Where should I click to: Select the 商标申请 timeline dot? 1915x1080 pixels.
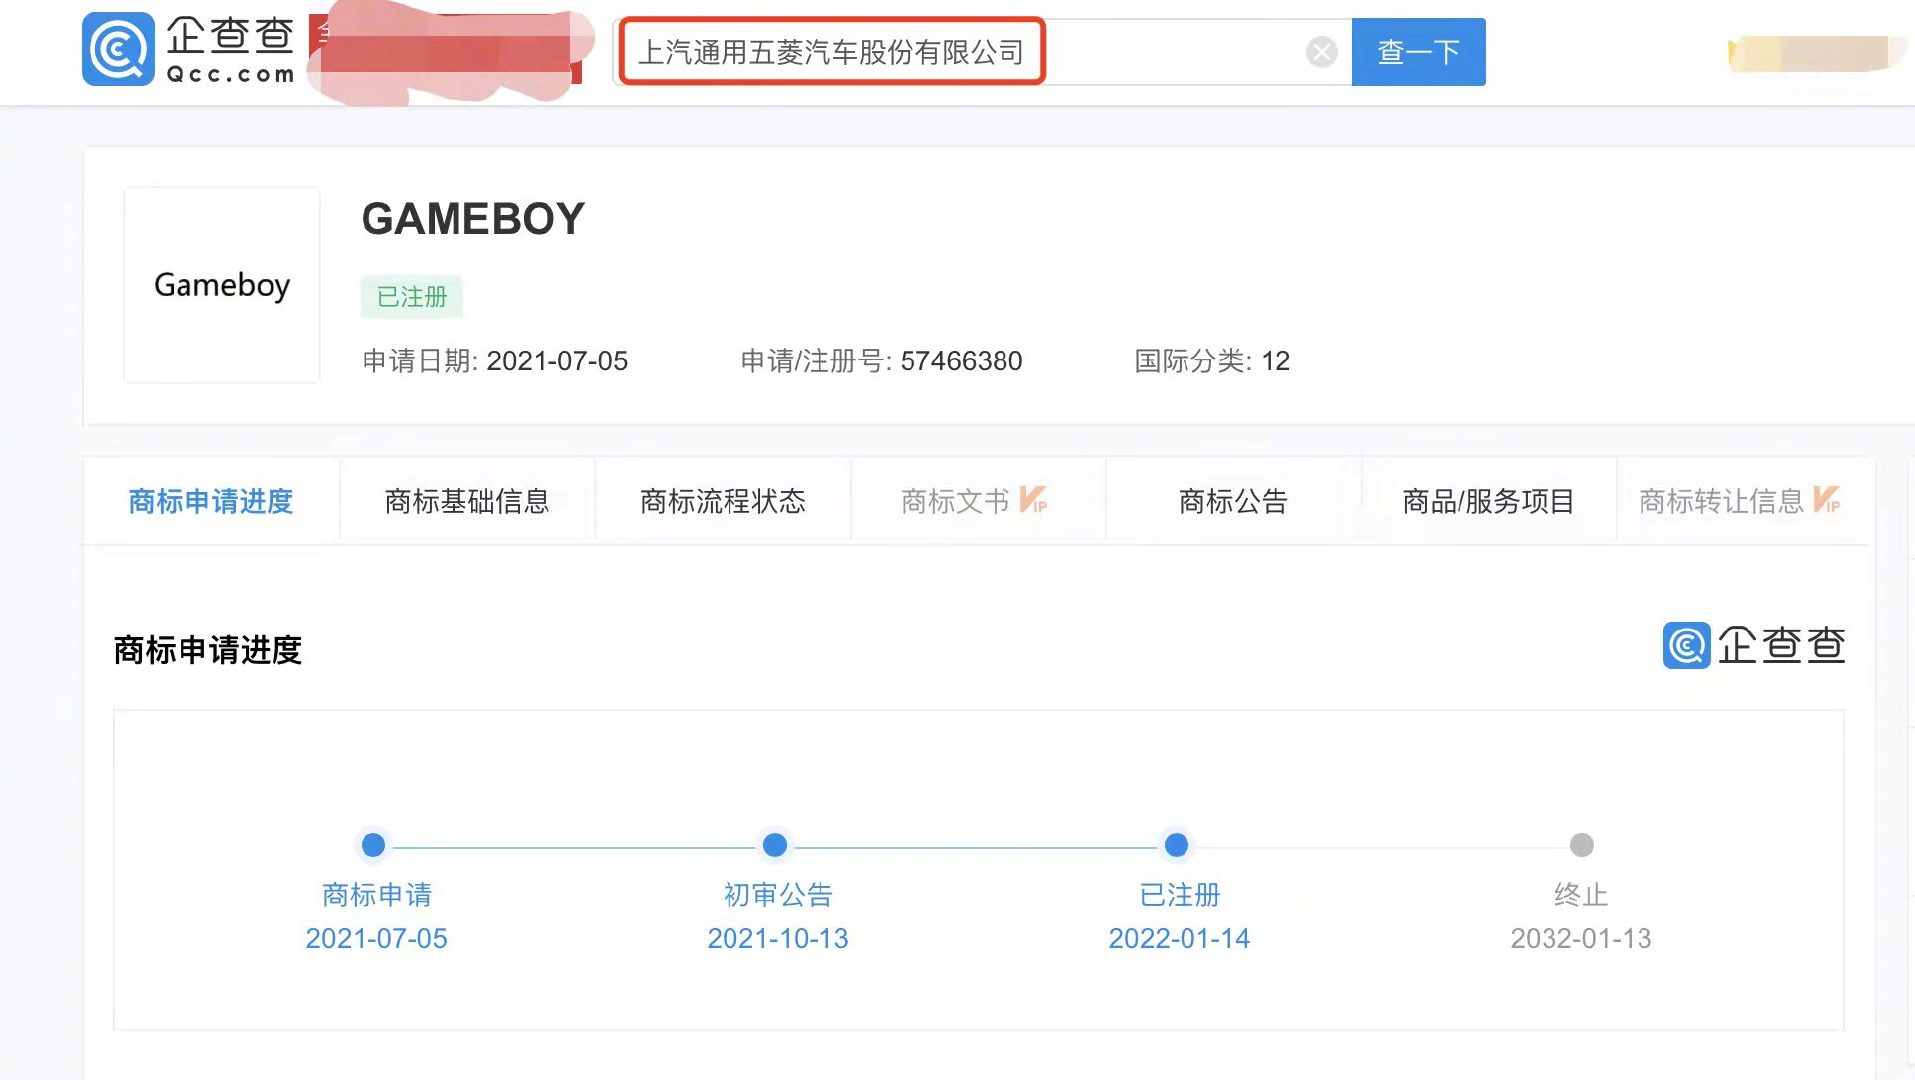pyautogui.click(x=372, y=845)
